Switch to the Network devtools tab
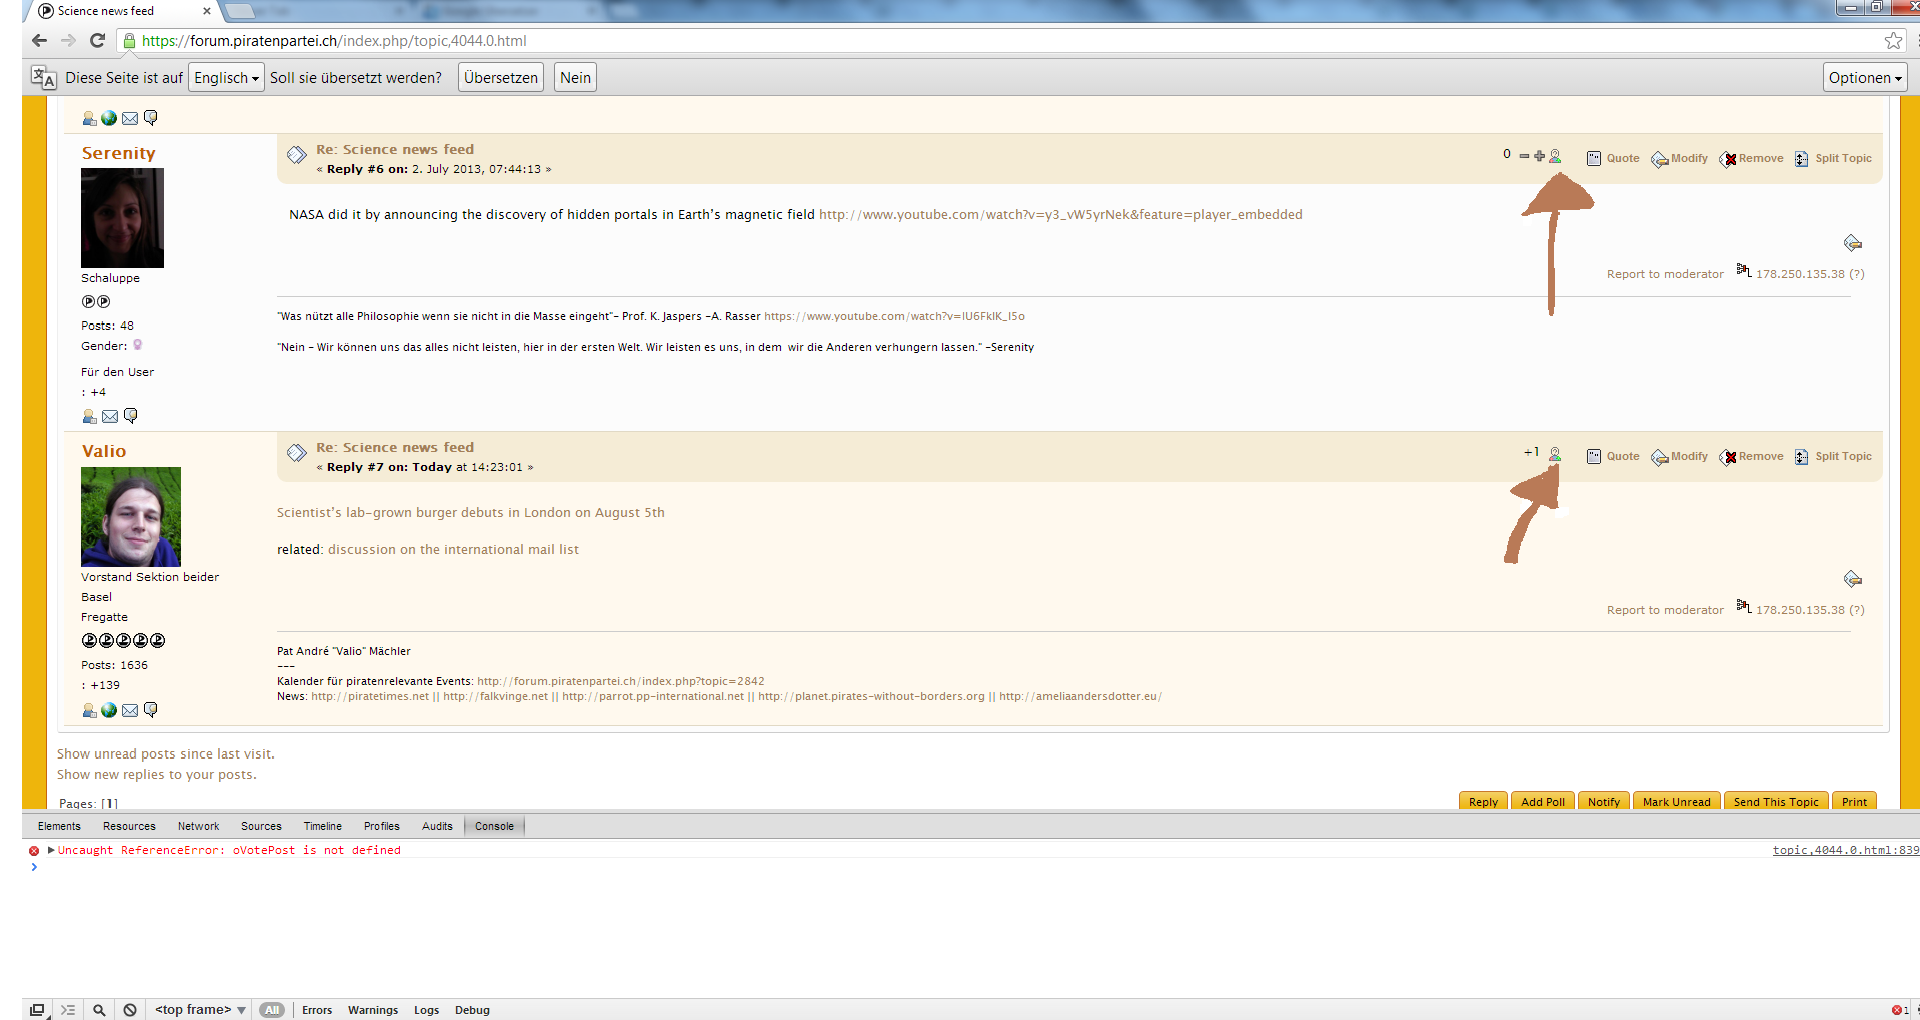Image resolution: width=1920 pixels, height=1020 pixels. tap(198, 826)
